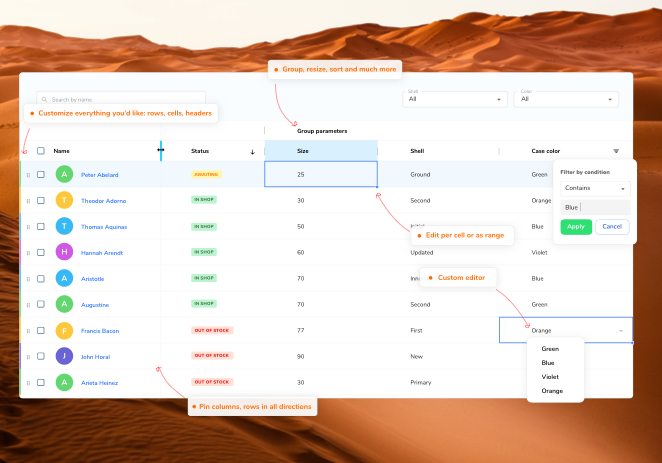Choose Green from the color list
This screenshot has height=463, width=662.
coord(550,349)
